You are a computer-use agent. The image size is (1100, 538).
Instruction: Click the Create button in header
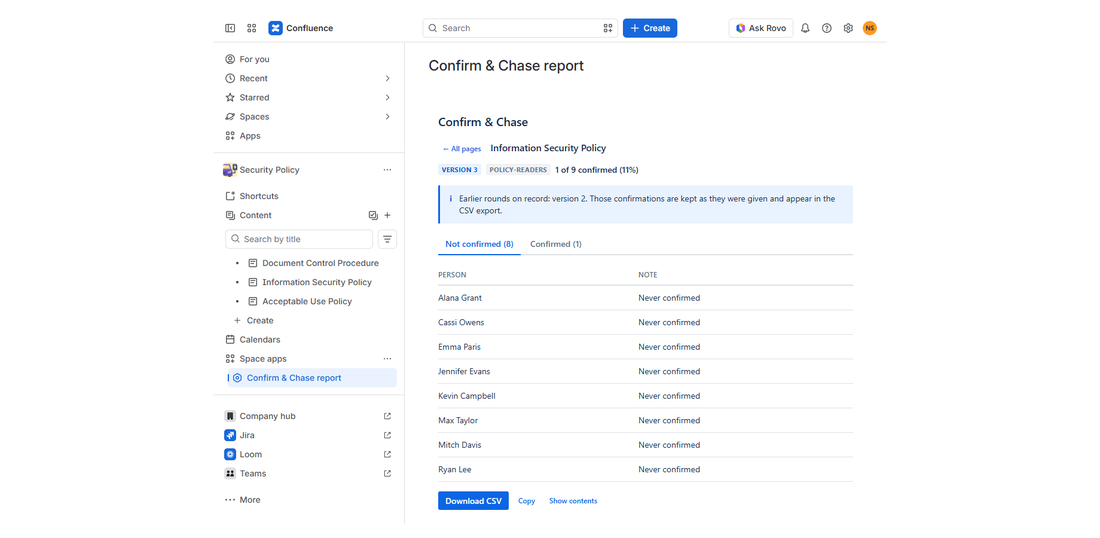(x=650, y=28)
